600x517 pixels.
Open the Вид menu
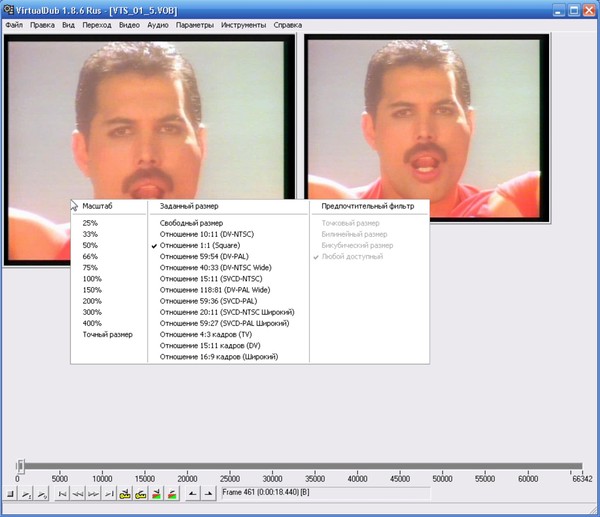(68, 25)
